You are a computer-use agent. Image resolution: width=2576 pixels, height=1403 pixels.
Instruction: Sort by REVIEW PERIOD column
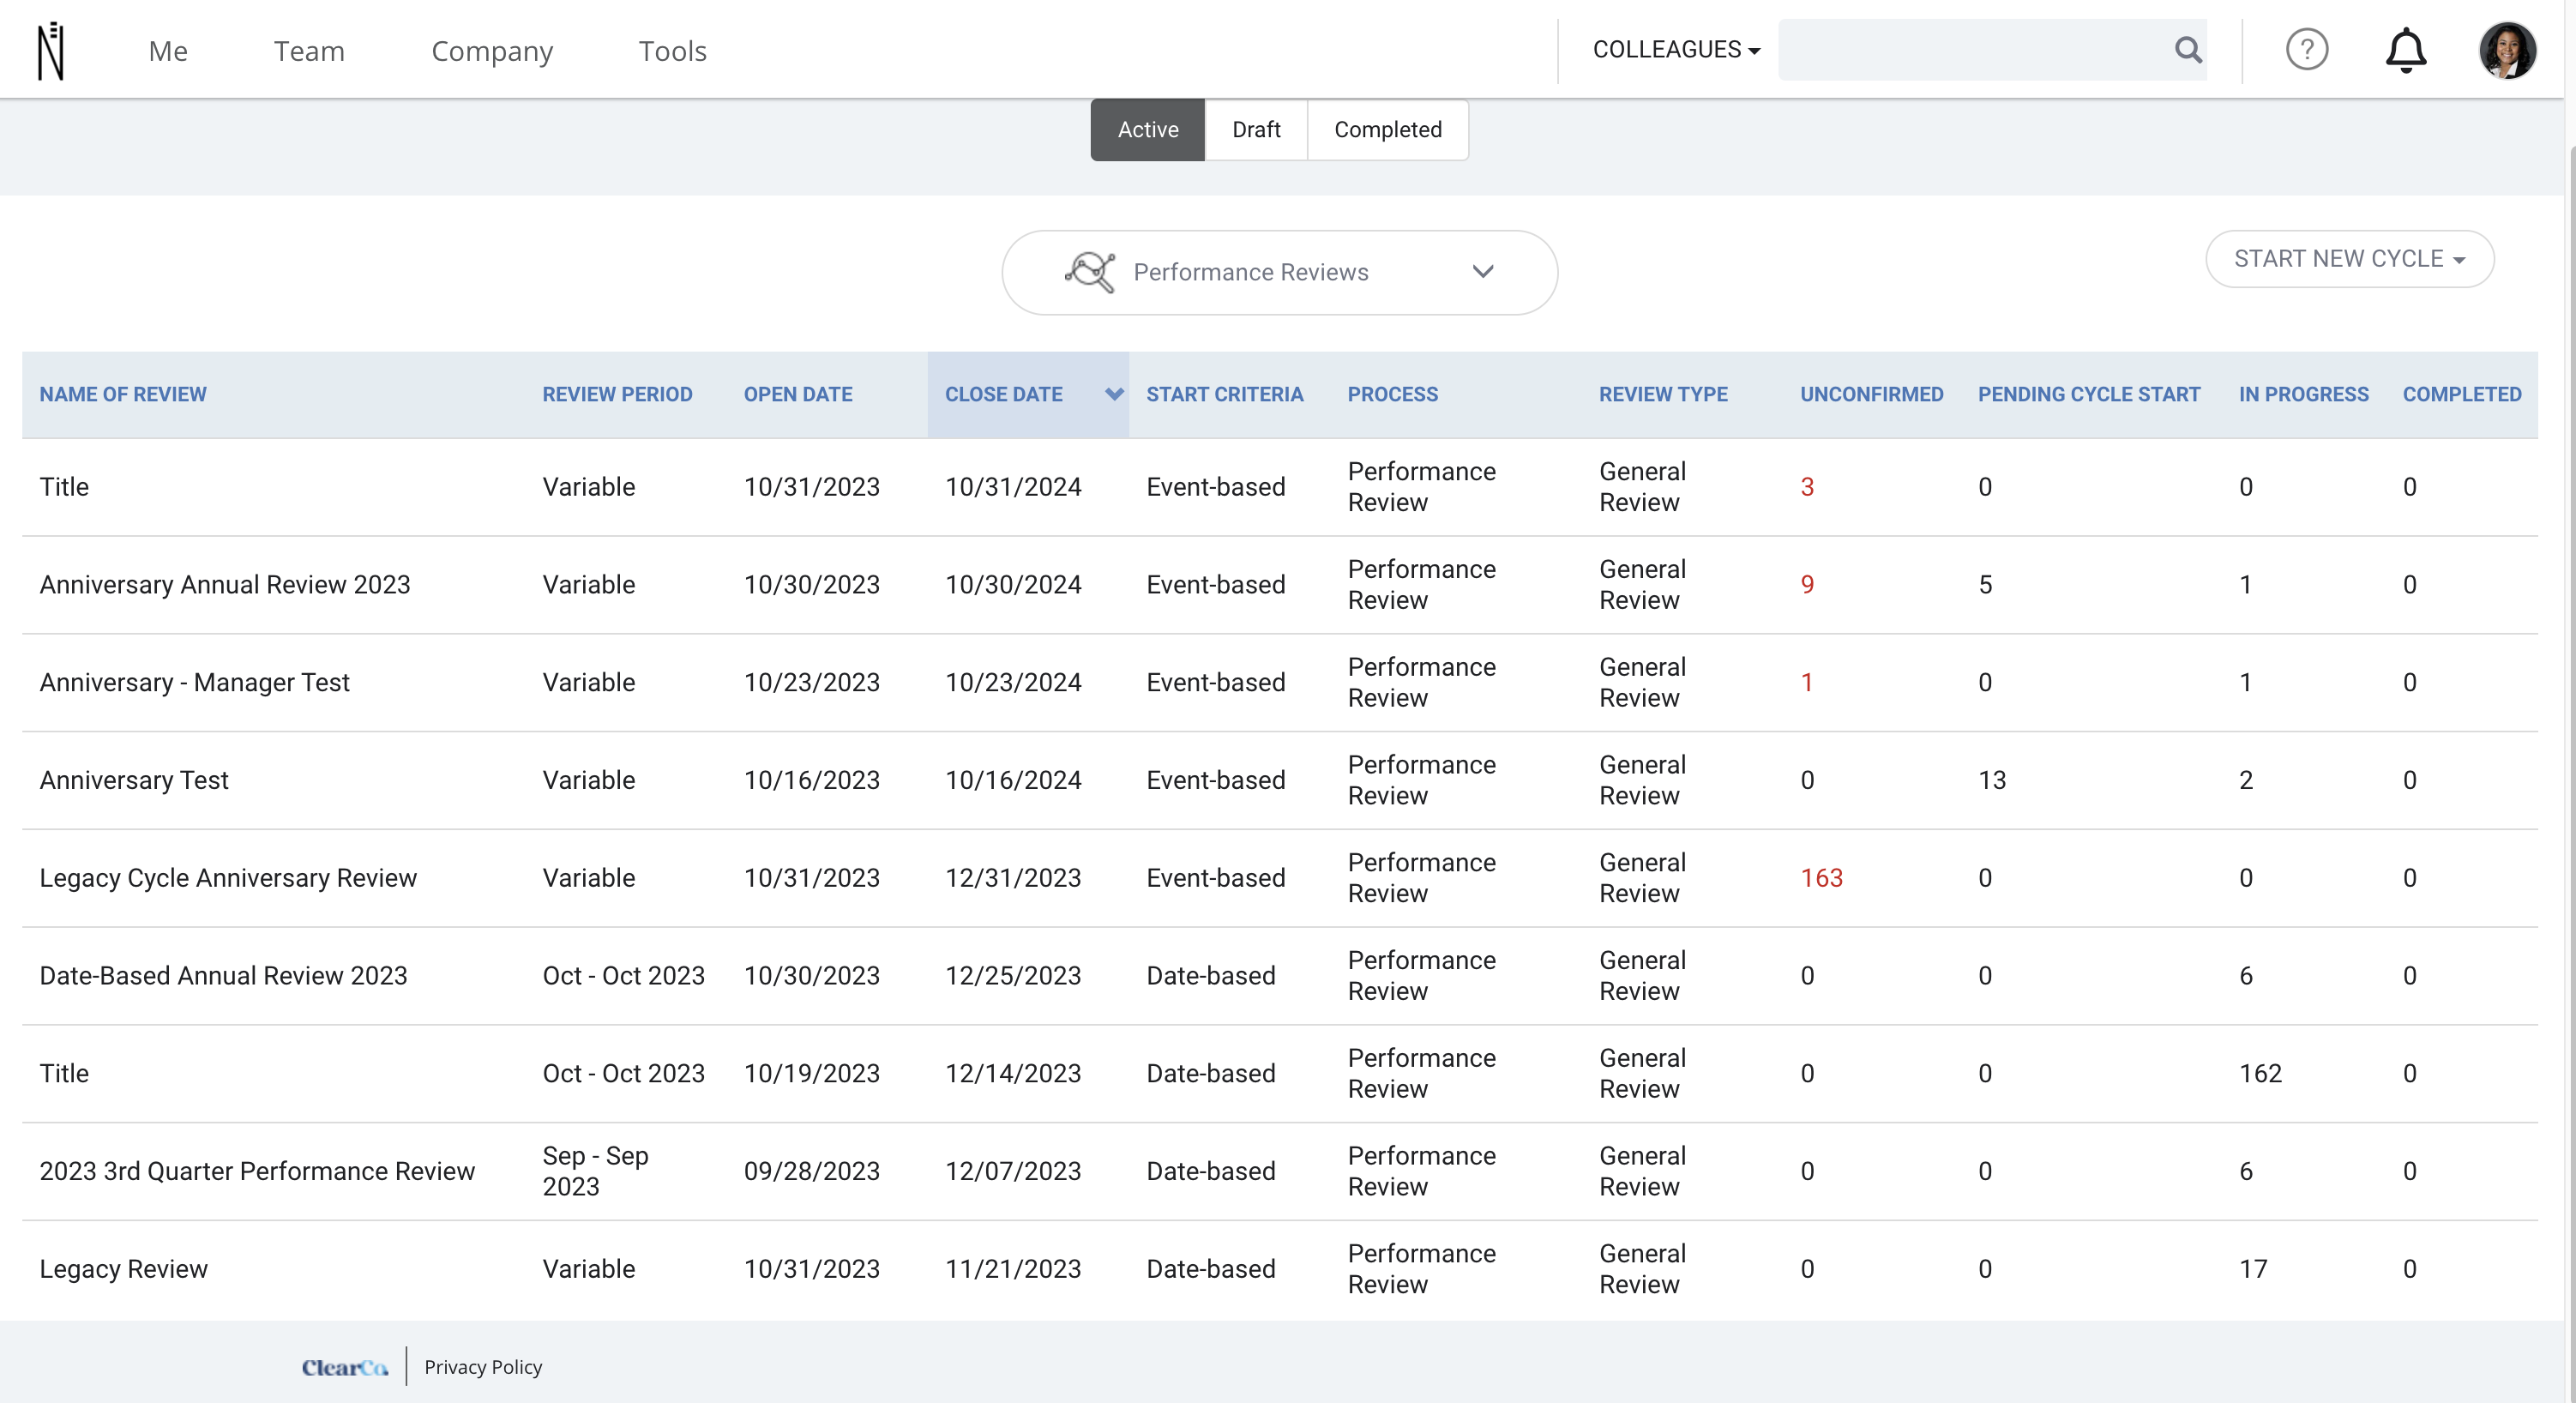point(617,394)
